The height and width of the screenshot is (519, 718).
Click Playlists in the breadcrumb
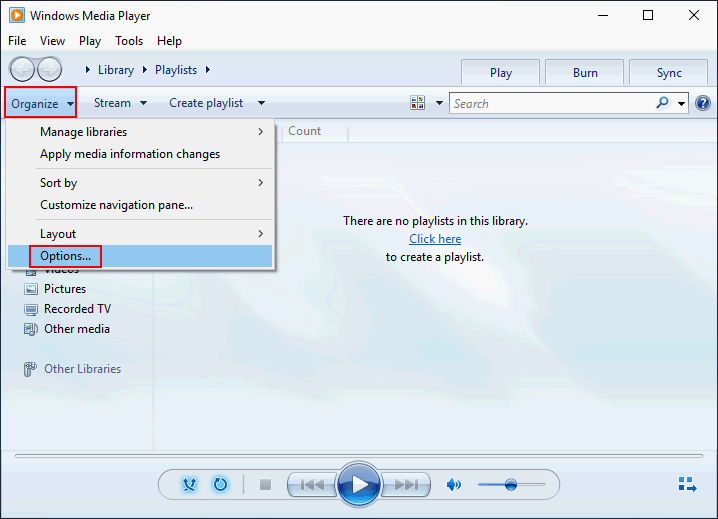tap(176, 70)
